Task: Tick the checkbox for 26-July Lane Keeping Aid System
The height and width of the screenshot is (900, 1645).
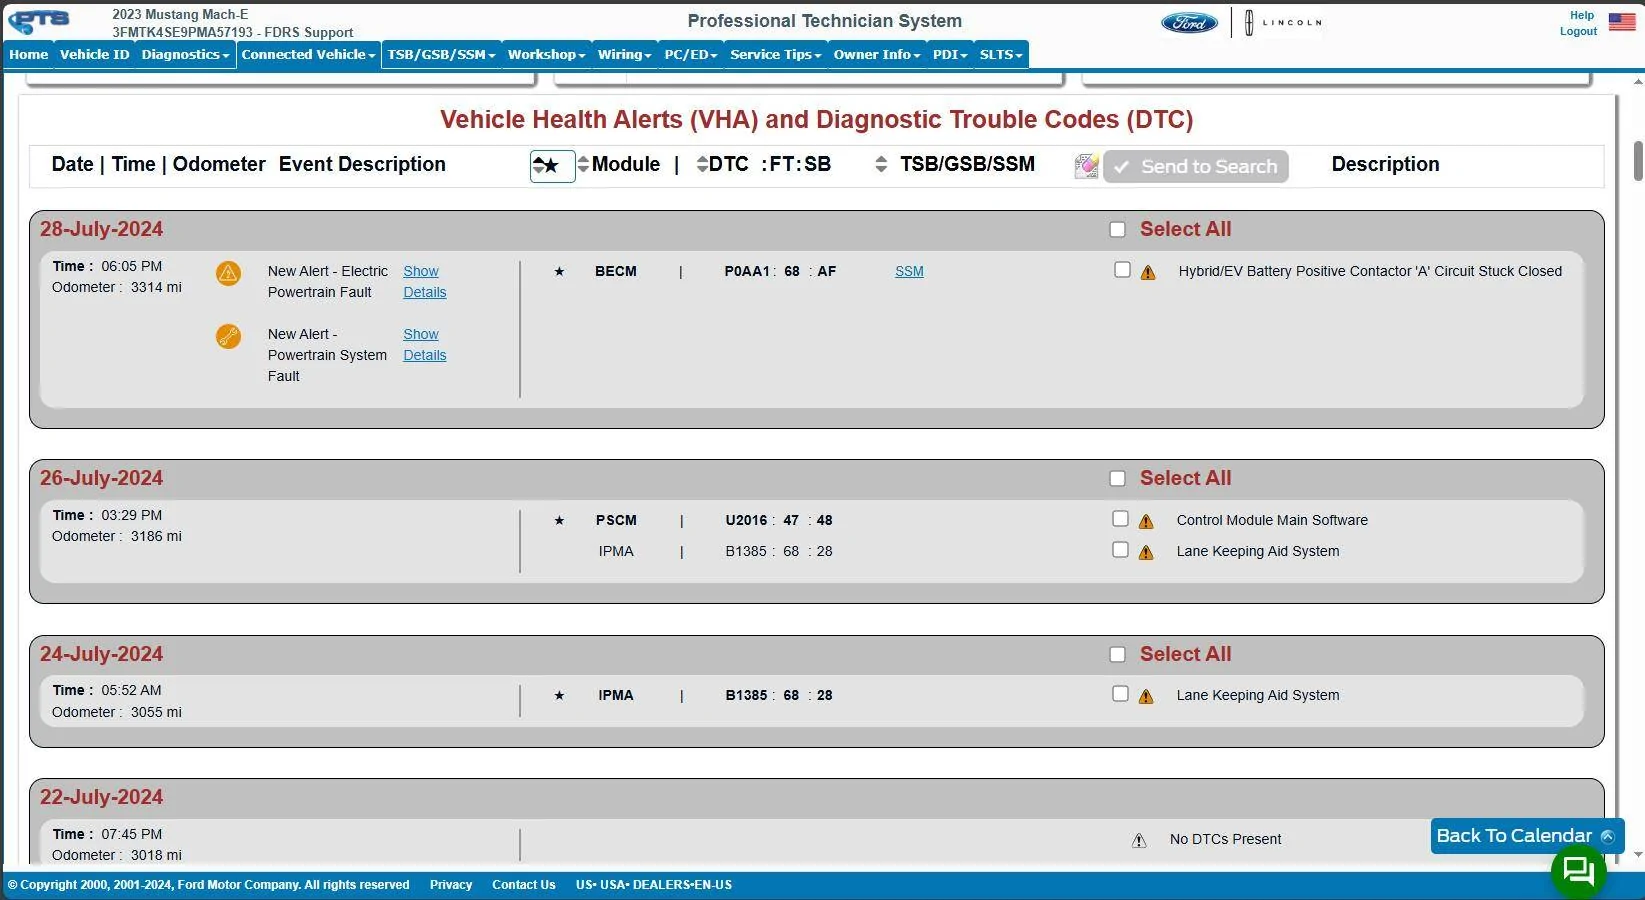Action: (x=1120, y=550)
